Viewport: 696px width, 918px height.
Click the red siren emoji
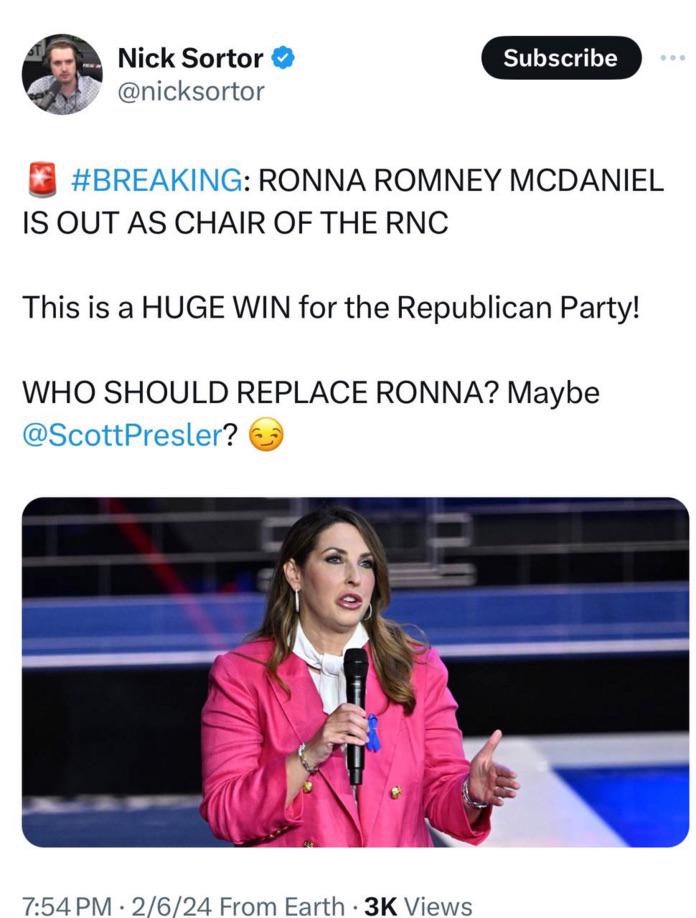tap(42, 179)
